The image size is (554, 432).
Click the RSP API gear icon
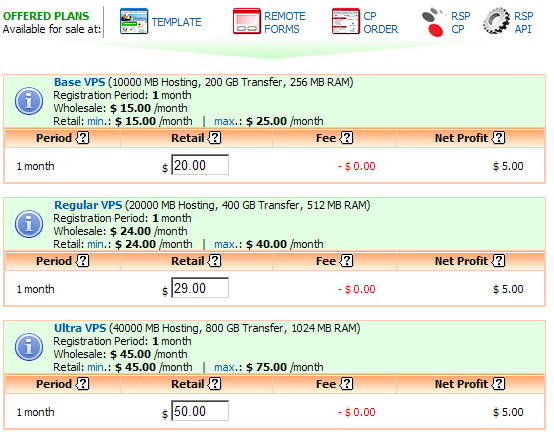[x=496, y=21]
